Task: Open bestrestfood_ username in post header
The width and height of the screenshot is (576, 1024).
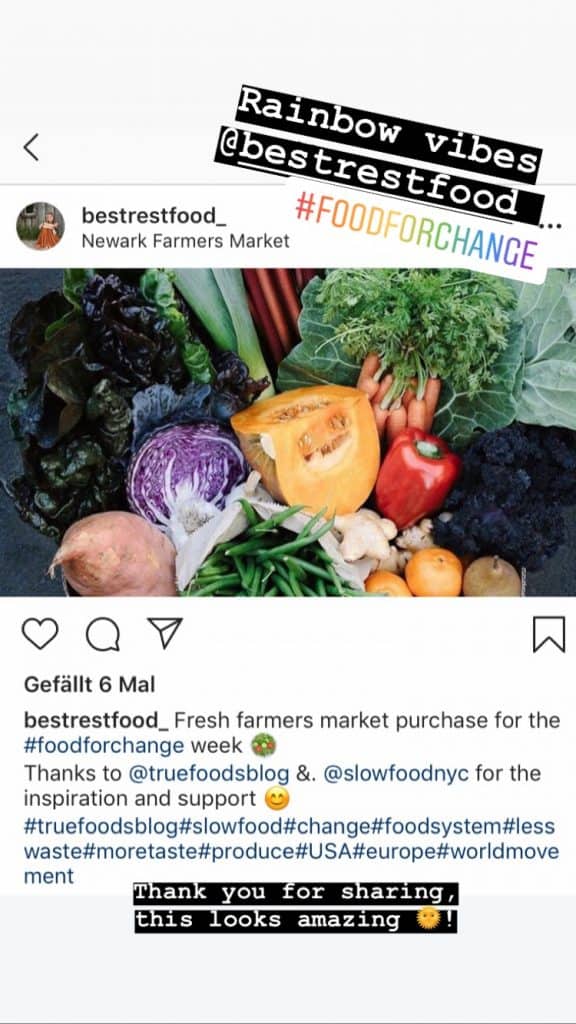Action: tap(154, 215)
